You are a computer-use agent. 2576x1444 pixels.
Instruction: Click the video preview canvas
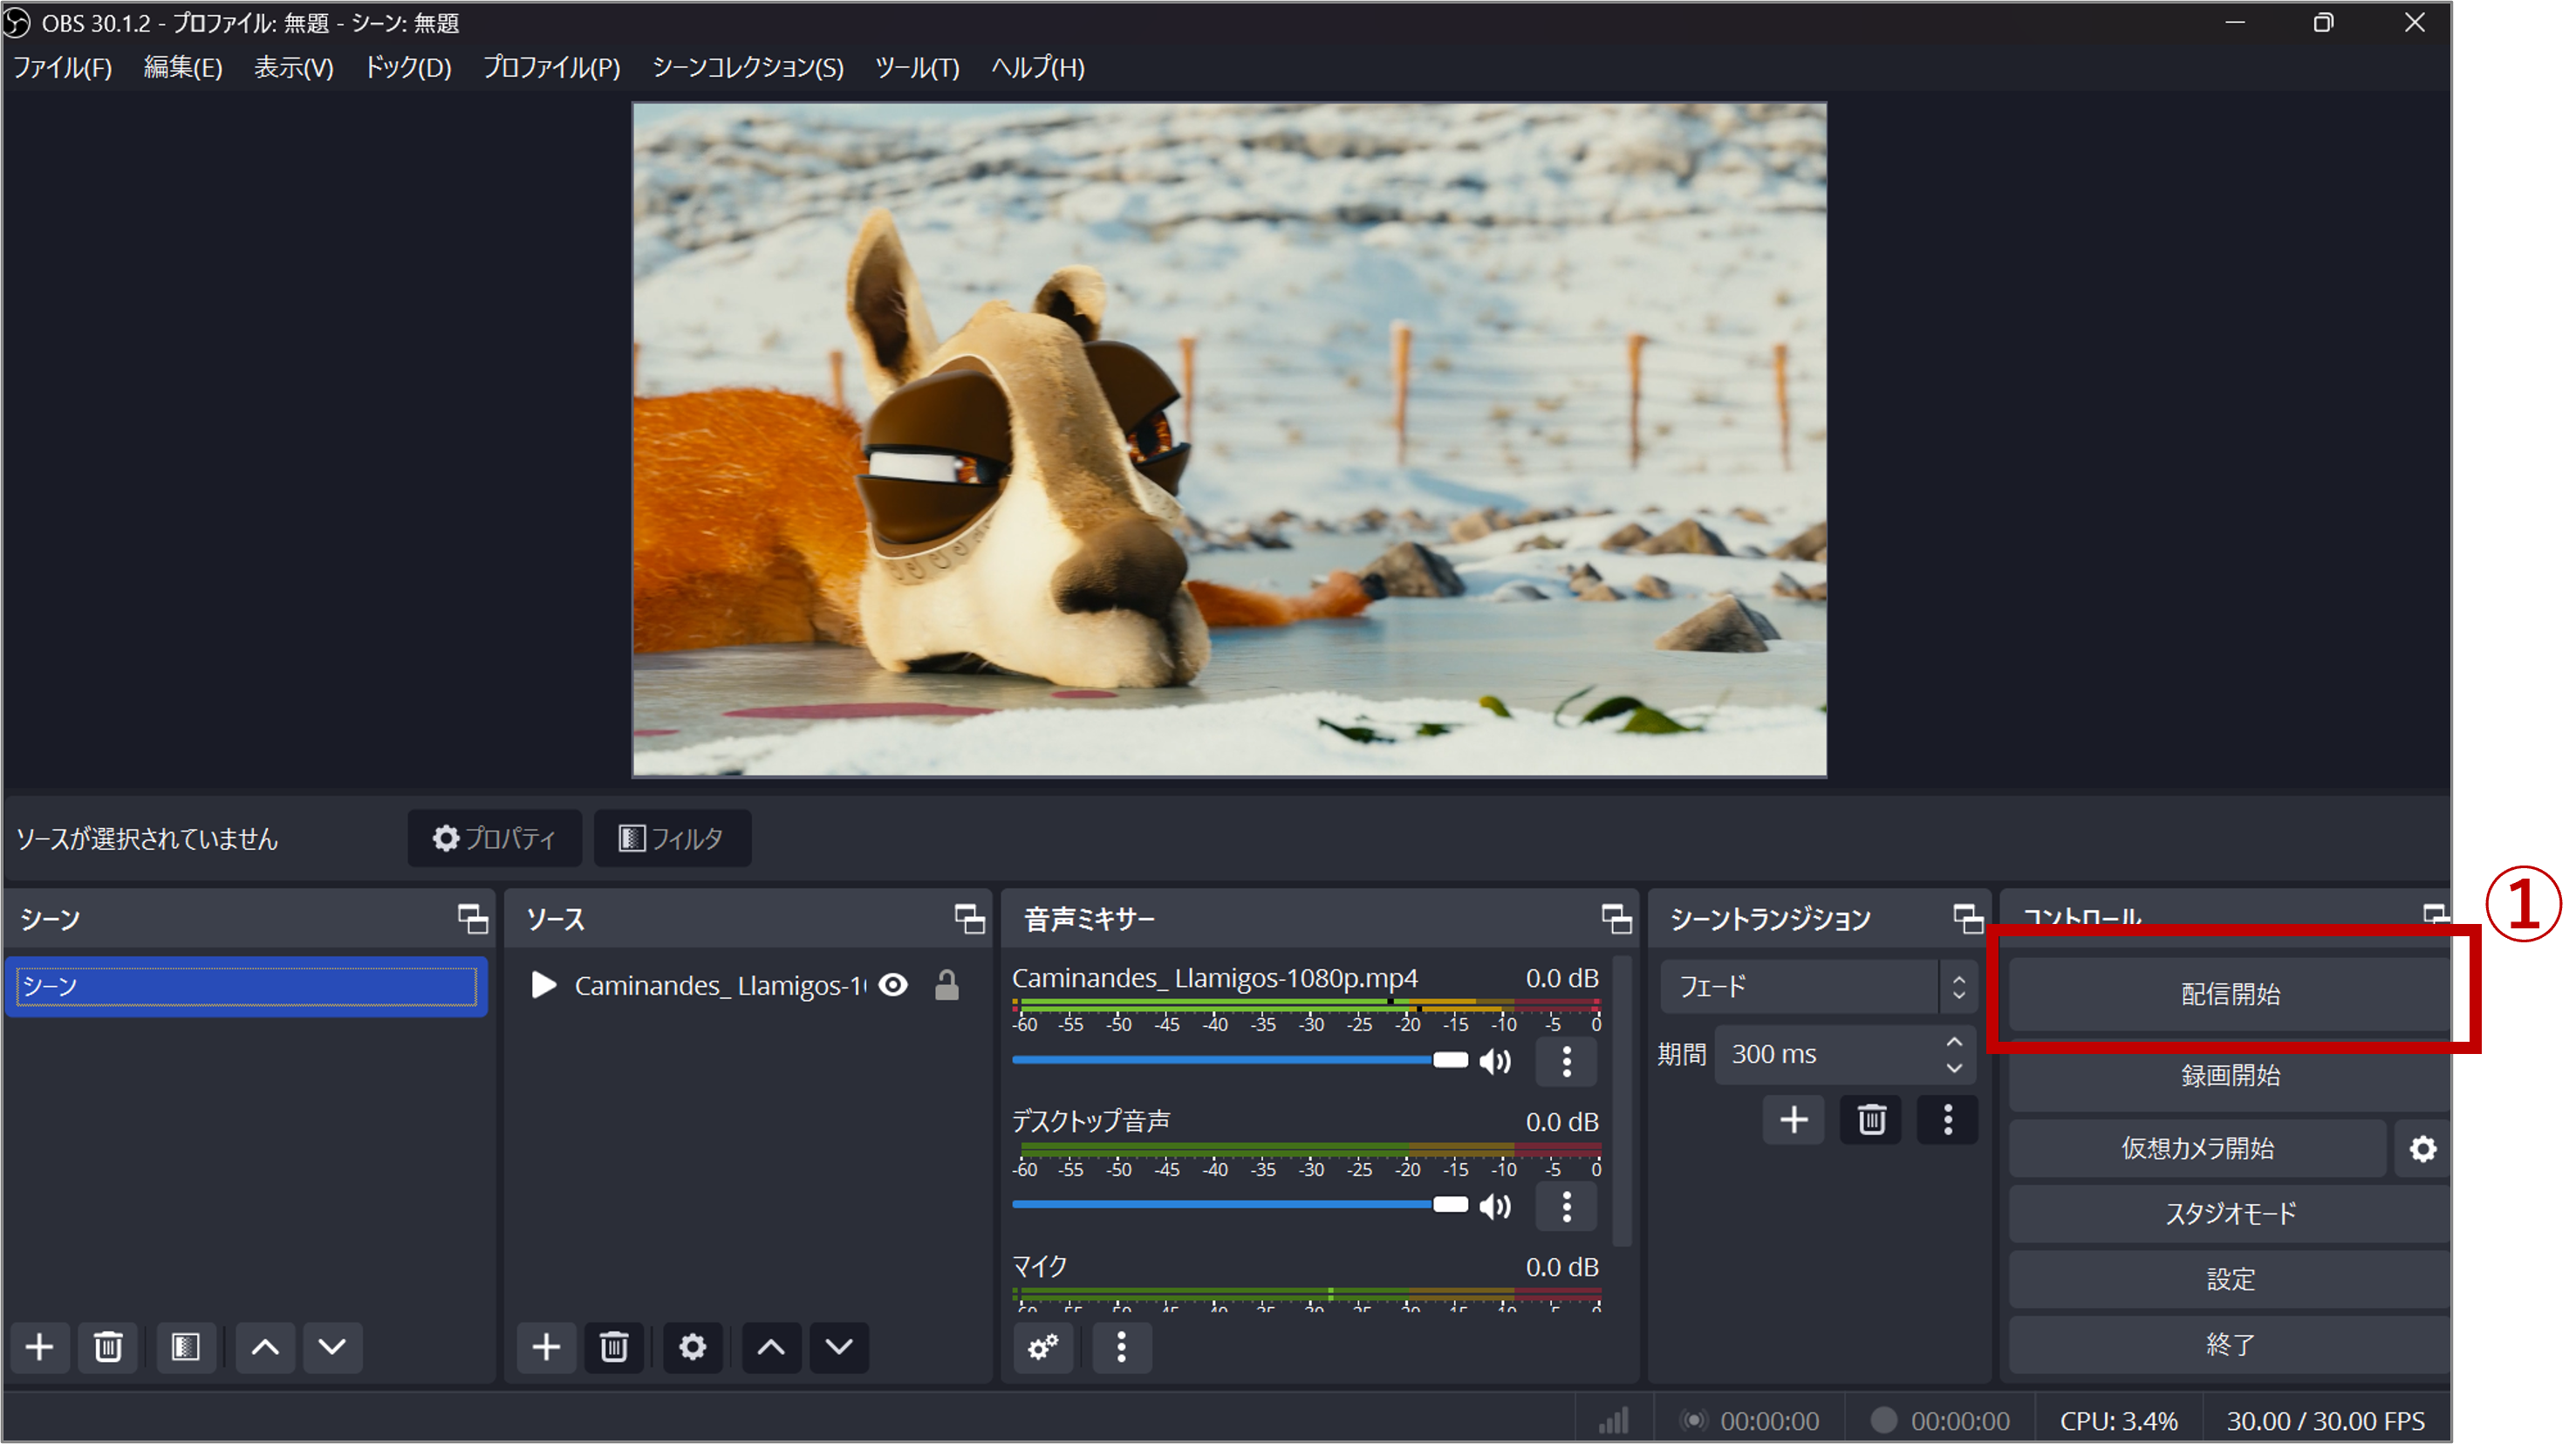[x=1229, y=439]
